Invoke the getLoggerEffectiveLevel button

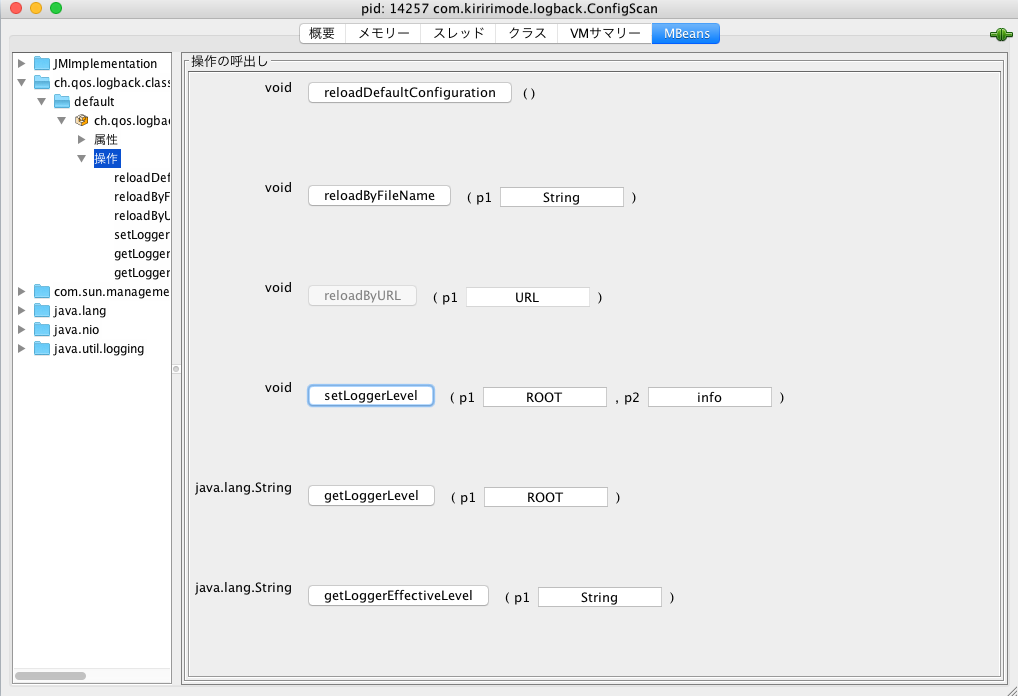398,595
